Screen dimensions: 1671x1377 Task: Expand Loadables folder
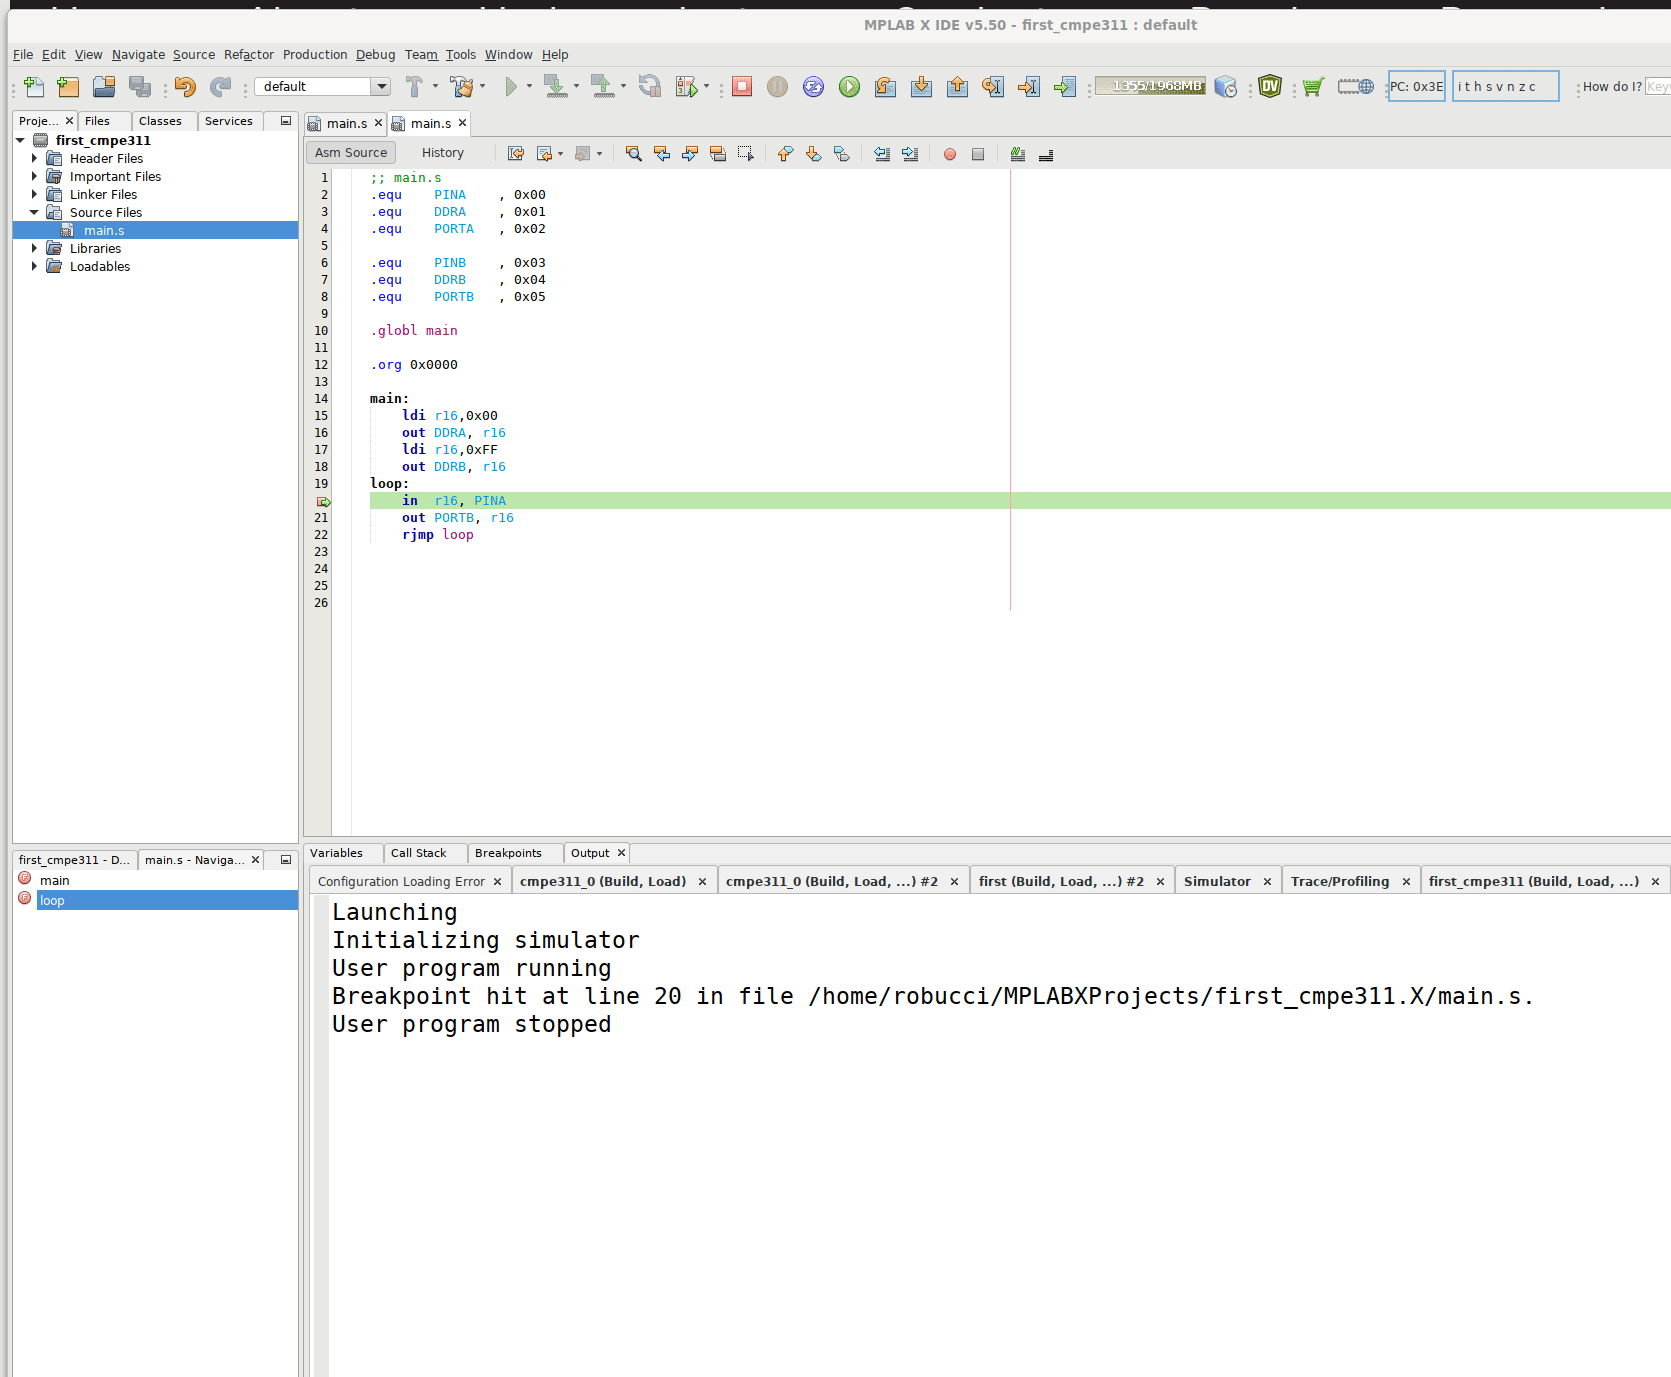(34, 267)
